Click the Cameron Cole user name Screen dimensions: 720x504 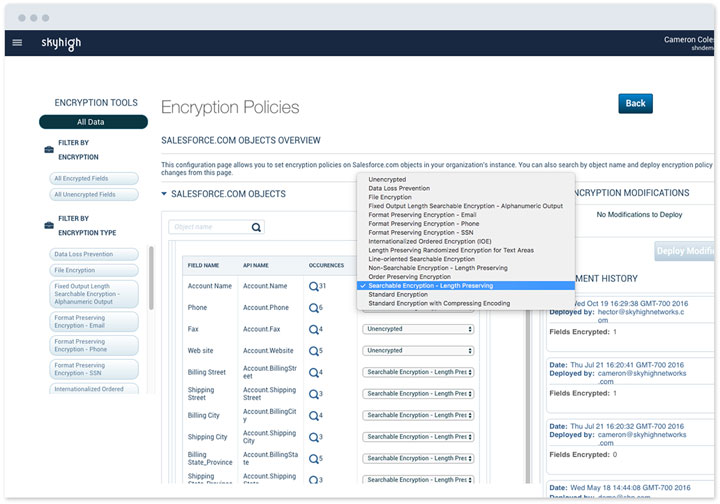688,40
